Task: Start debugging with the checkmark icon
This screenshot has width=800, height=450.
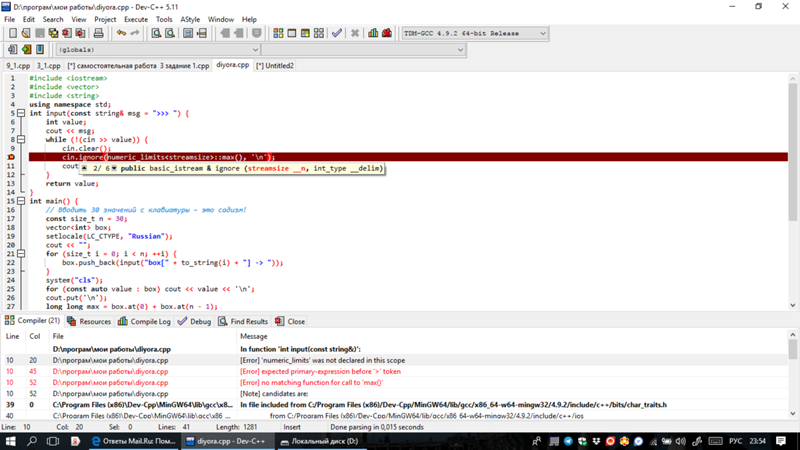Action: [337, 33]
